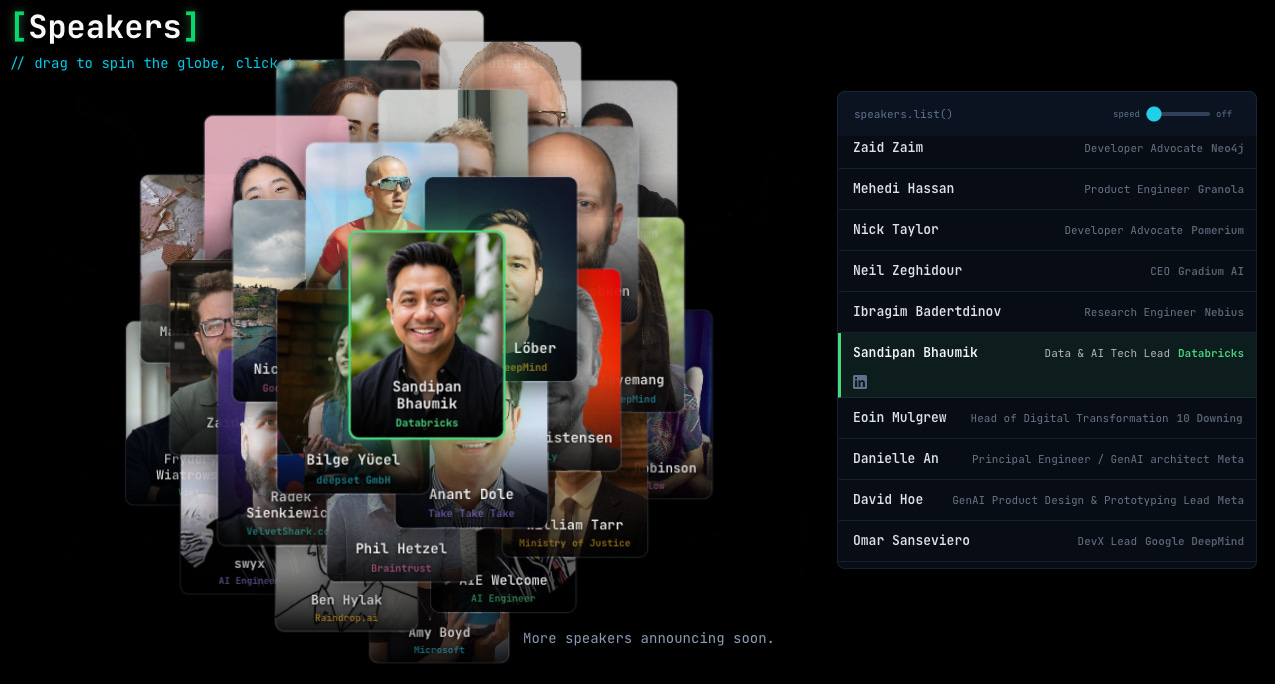Click 'More speakers announcing soon.' text

(649, 638)
